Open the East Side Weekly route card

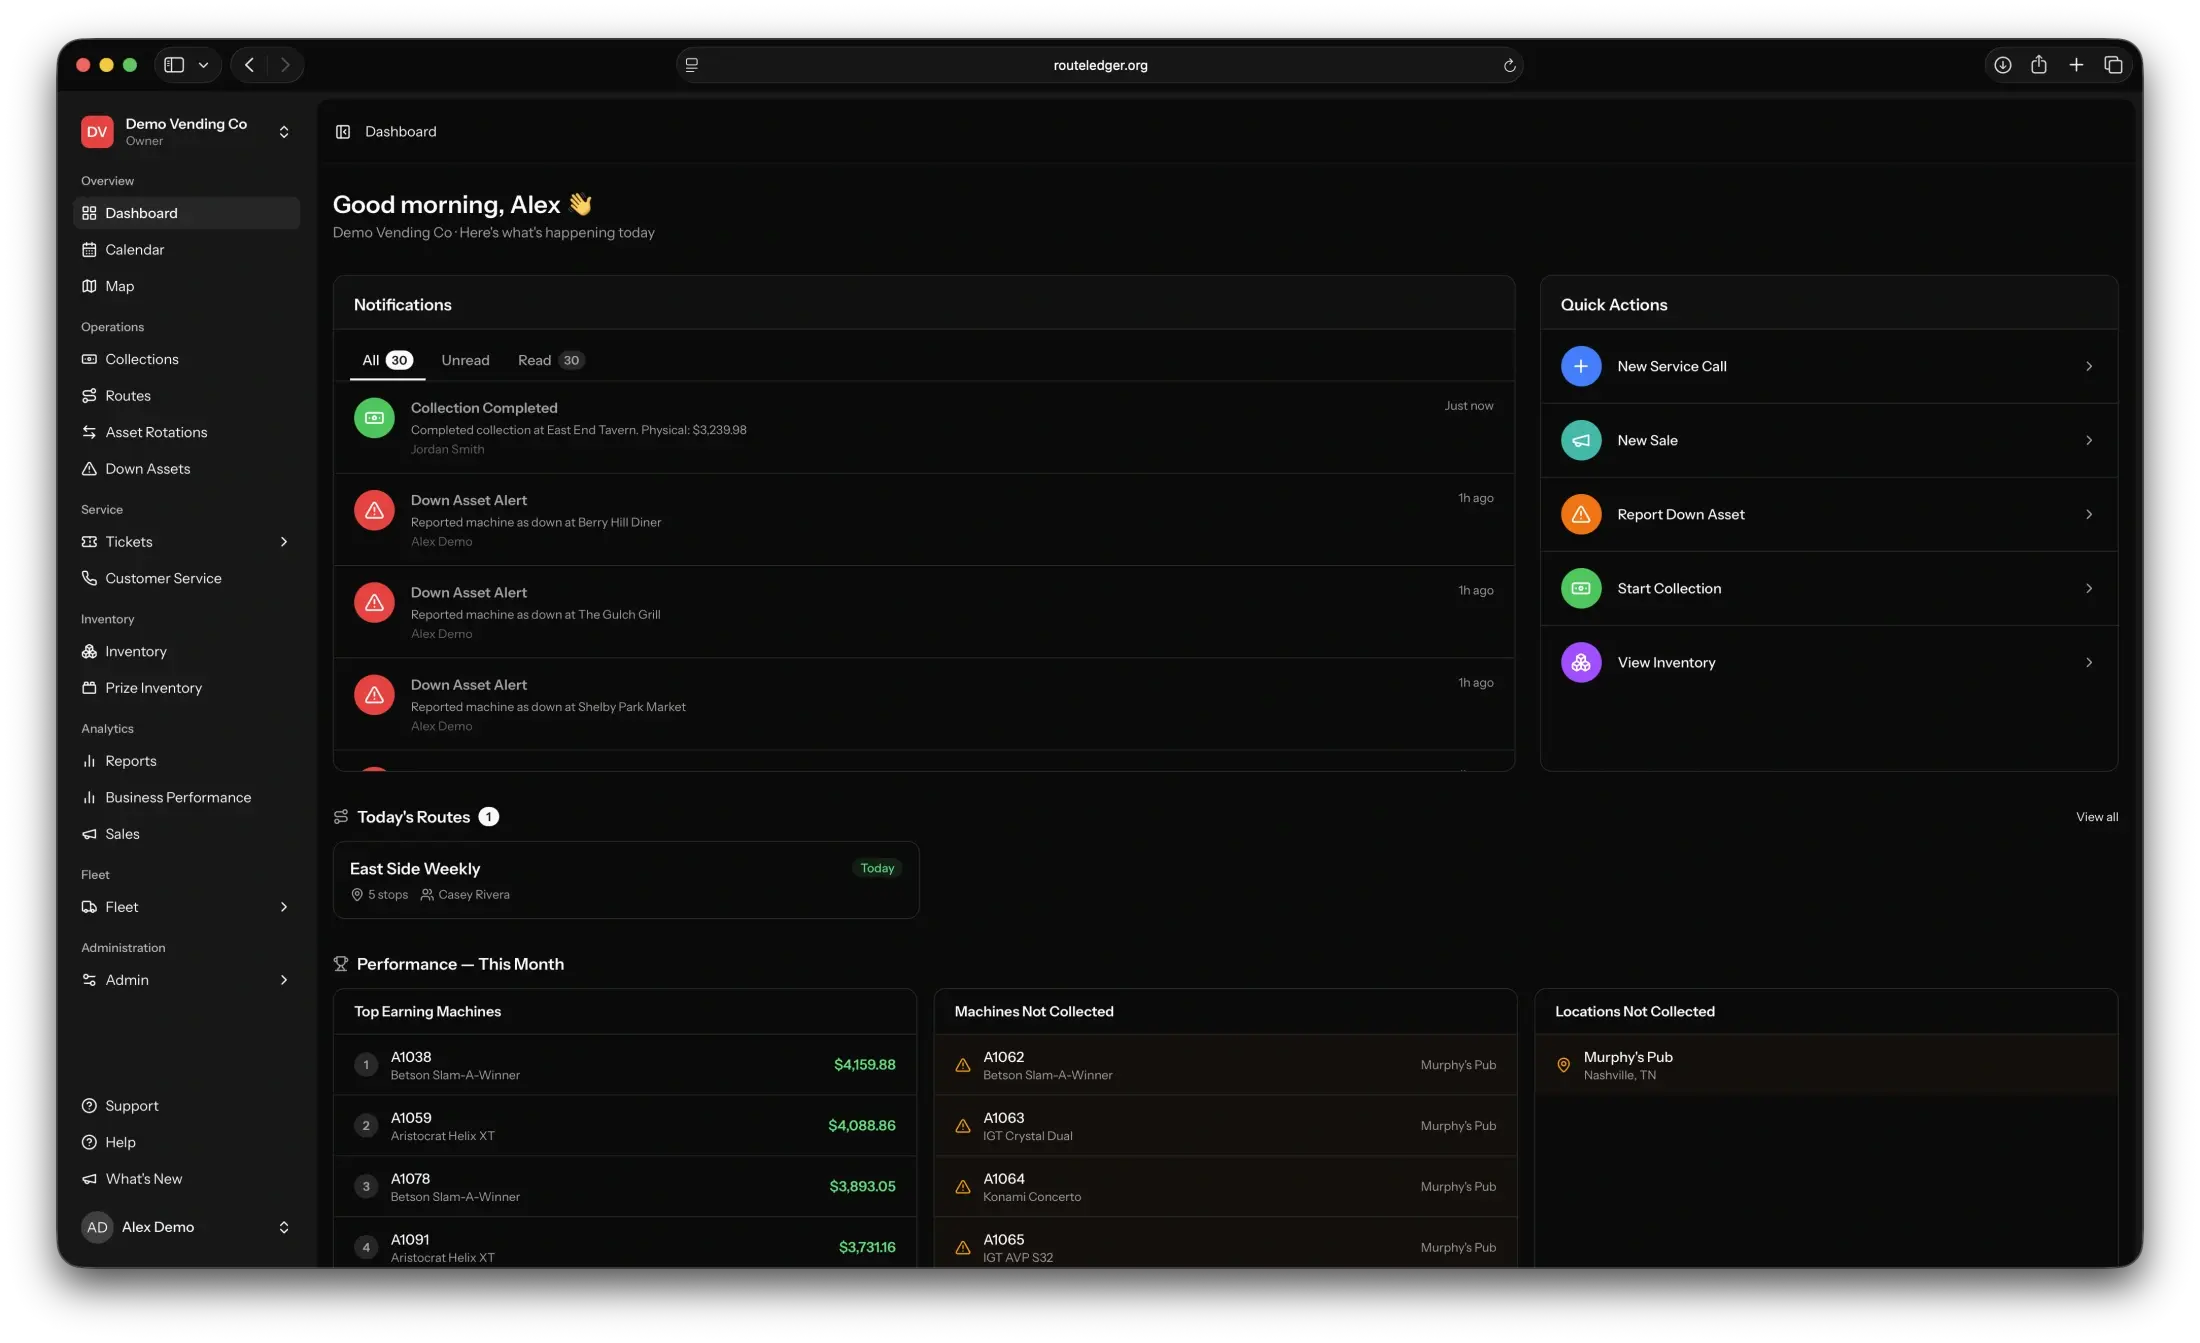[626, 880]
